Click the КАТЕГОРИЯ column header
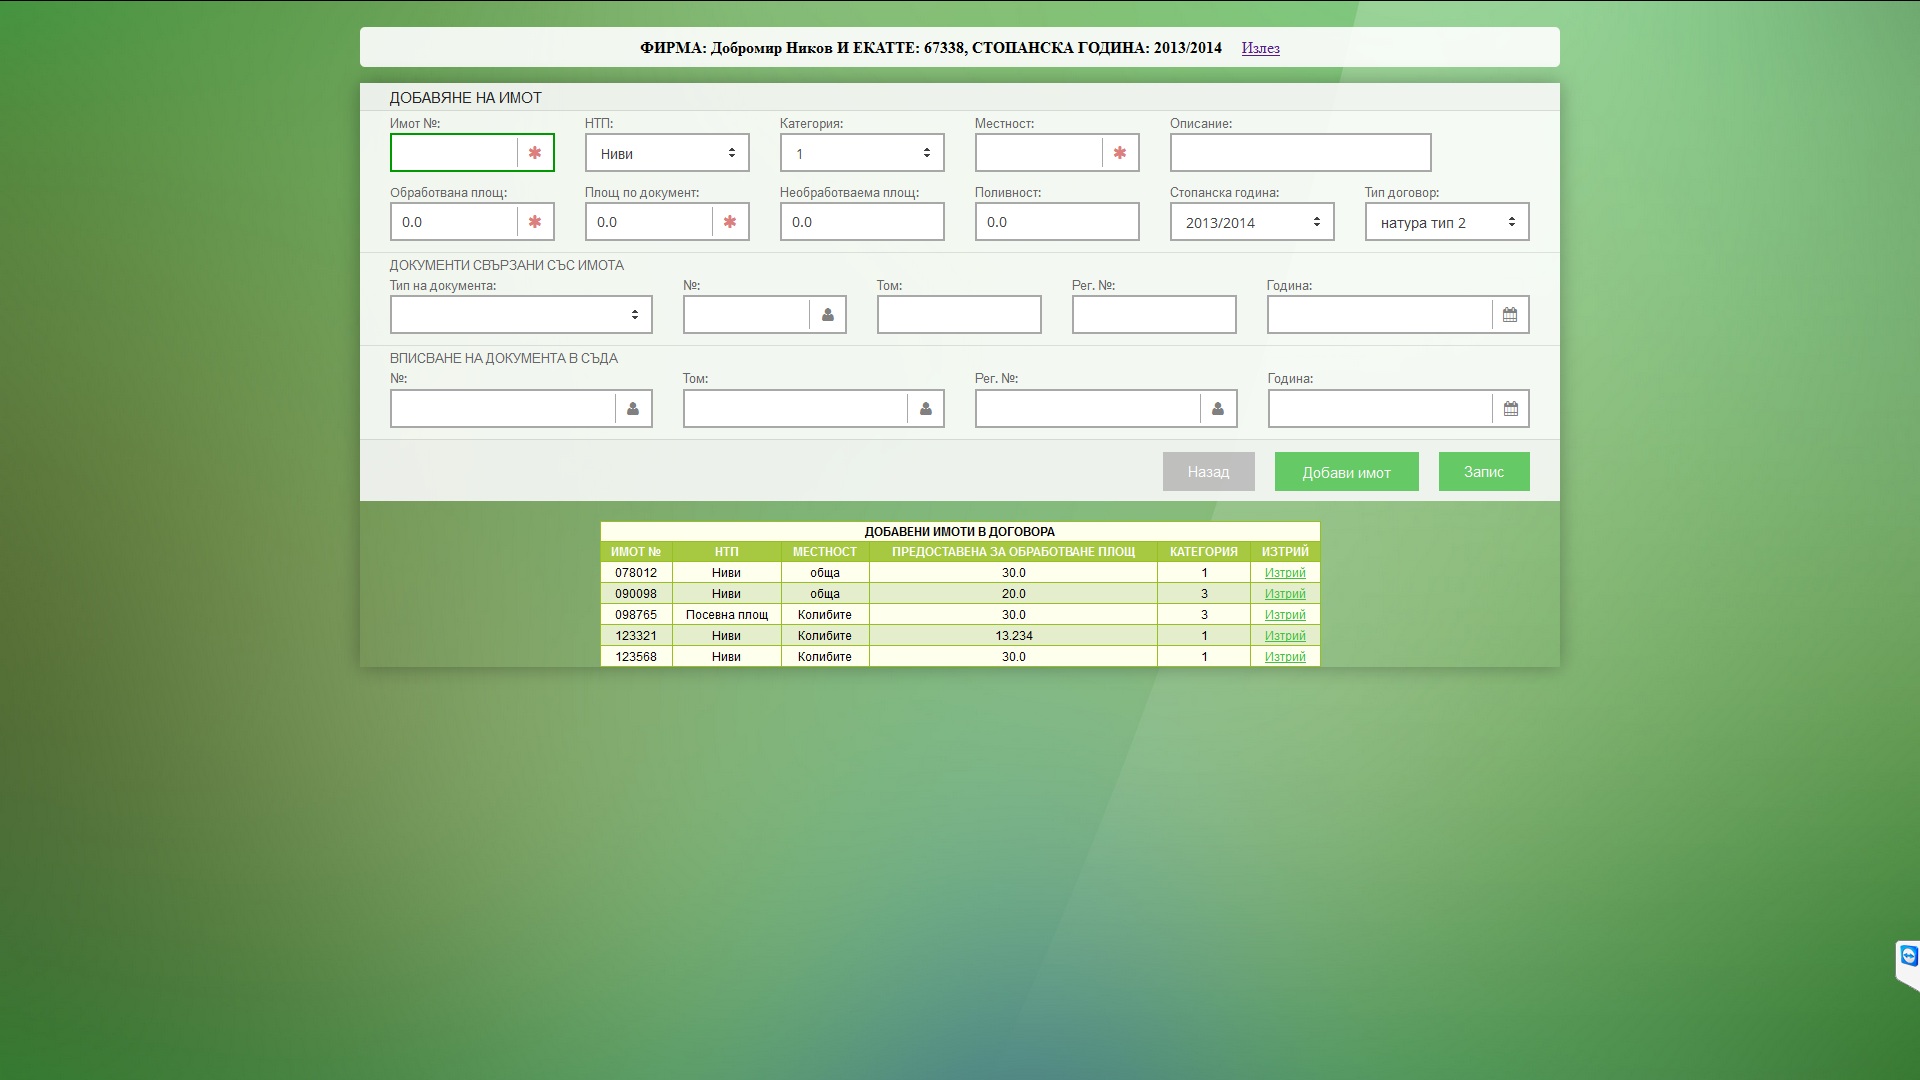The image size is (1920, 1080). click(x=1204, y=552)
